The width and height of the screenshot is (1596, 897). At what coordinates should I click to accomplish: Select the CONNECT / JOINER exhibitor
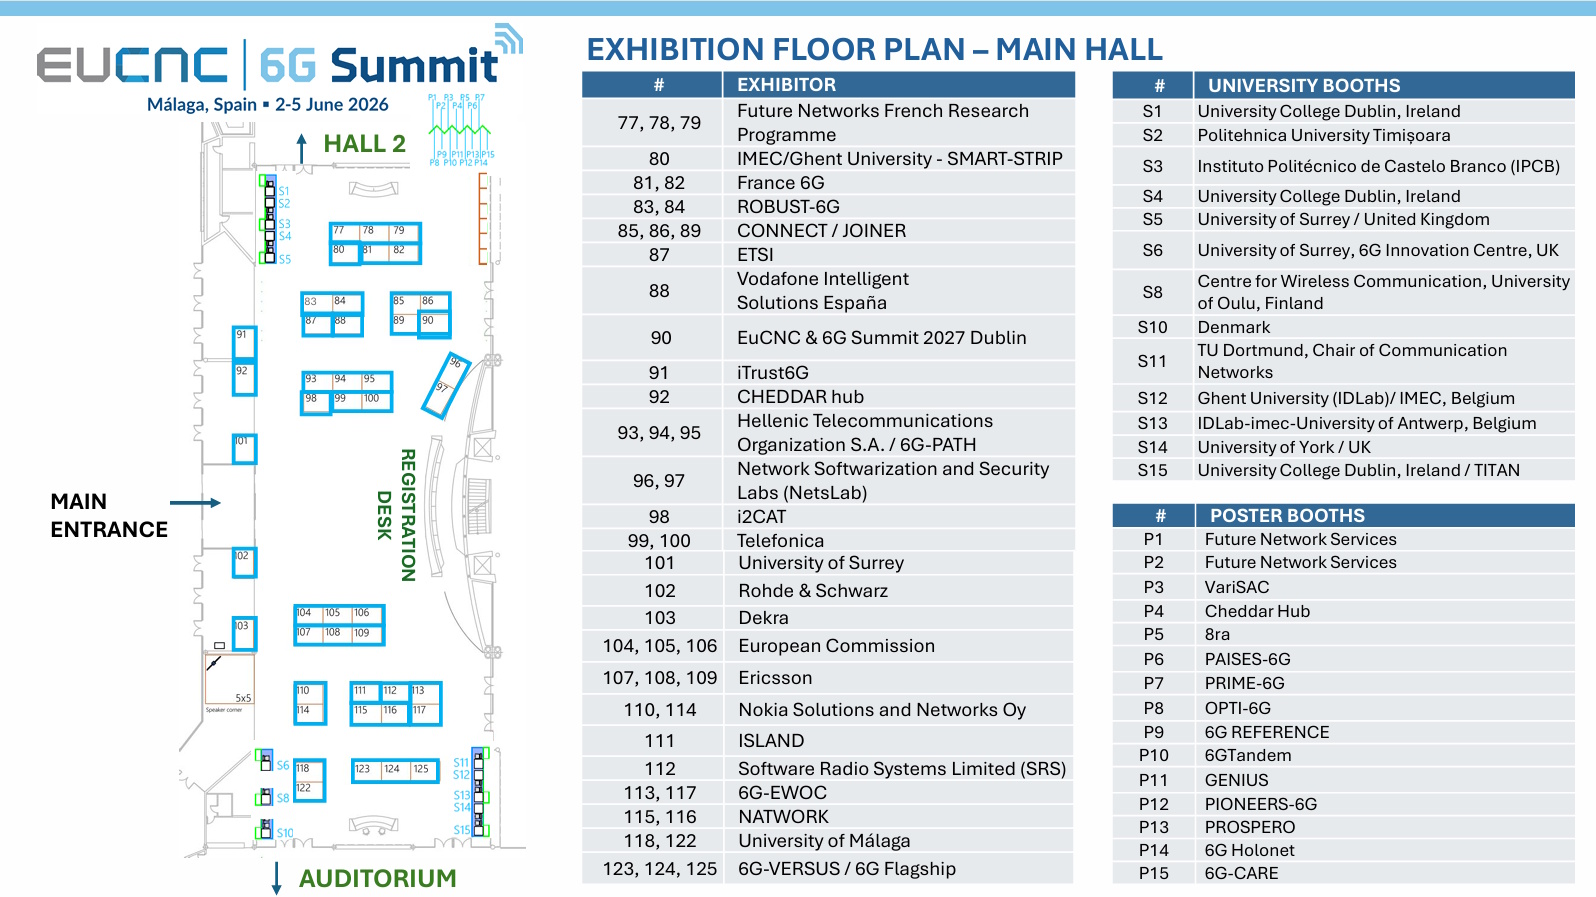pos(821,231)
